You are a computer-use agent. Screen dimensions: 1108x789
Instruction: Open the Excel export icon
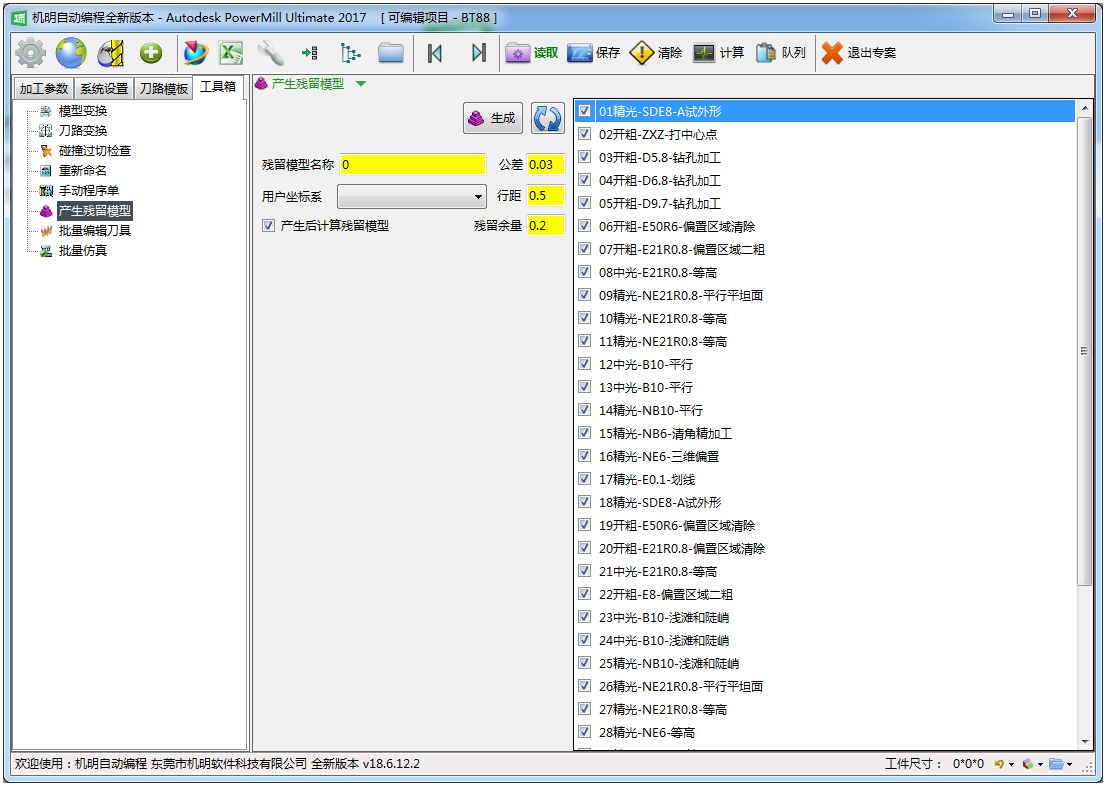point(231,53)
